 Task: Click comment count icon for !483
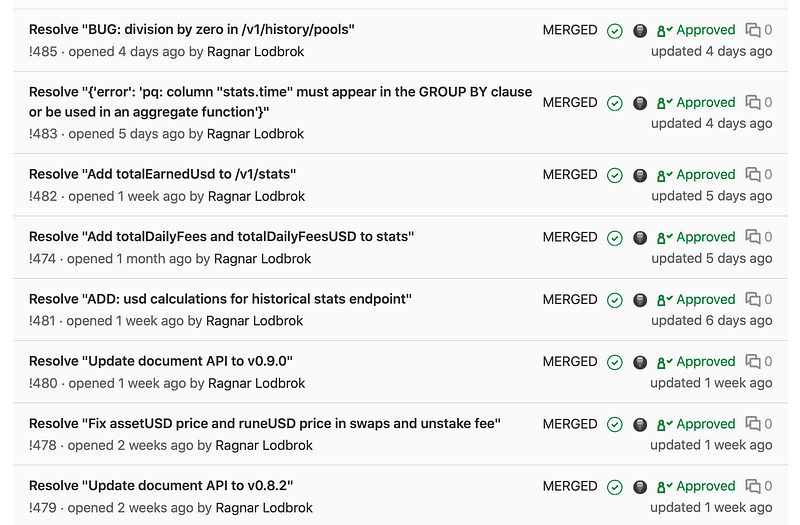[753, 102]
